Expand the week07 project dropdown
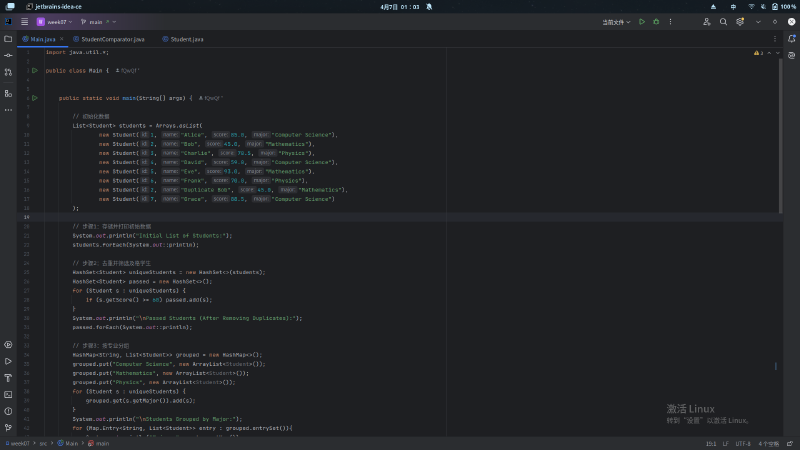The height and width of the screenshot is (450, 800). [x=55, y=22]
